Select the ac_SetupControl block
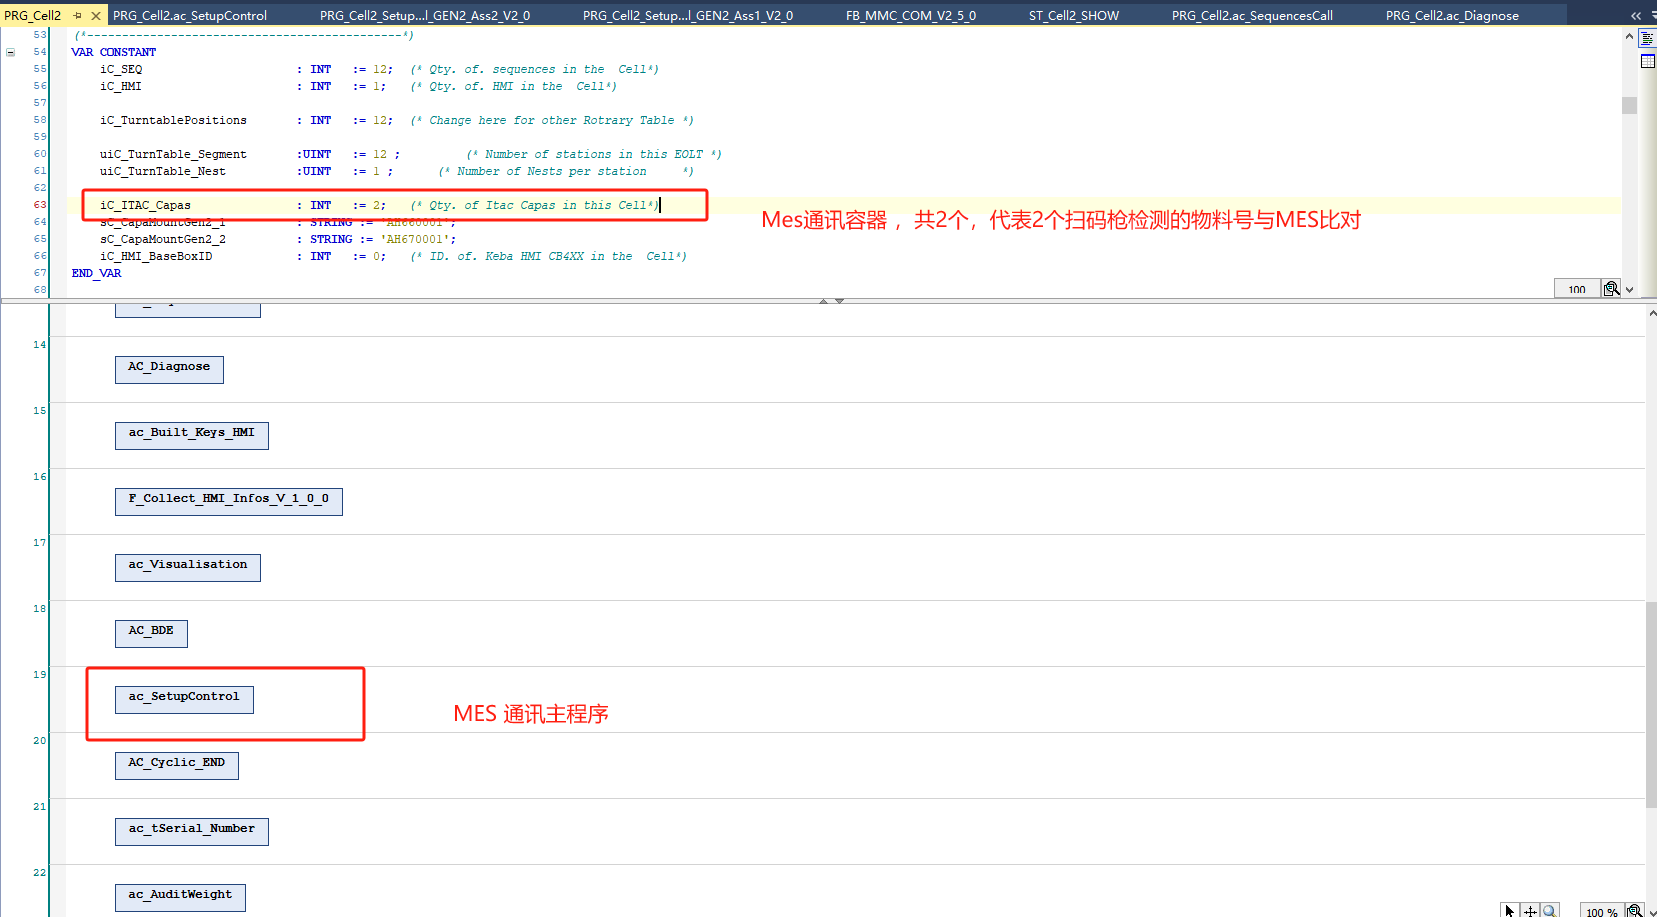This screenshot has width=1657, height=917. point(184,699)
